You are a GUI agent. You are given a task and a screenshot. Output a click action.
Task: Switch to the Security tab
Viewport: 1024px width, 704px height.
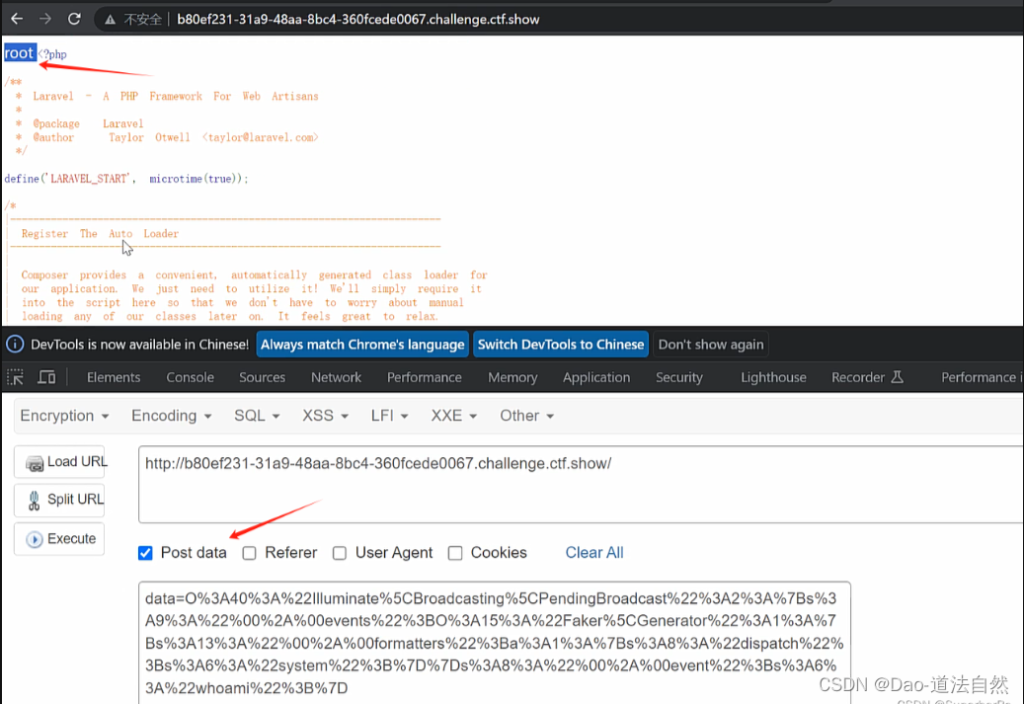coord(679,377)
